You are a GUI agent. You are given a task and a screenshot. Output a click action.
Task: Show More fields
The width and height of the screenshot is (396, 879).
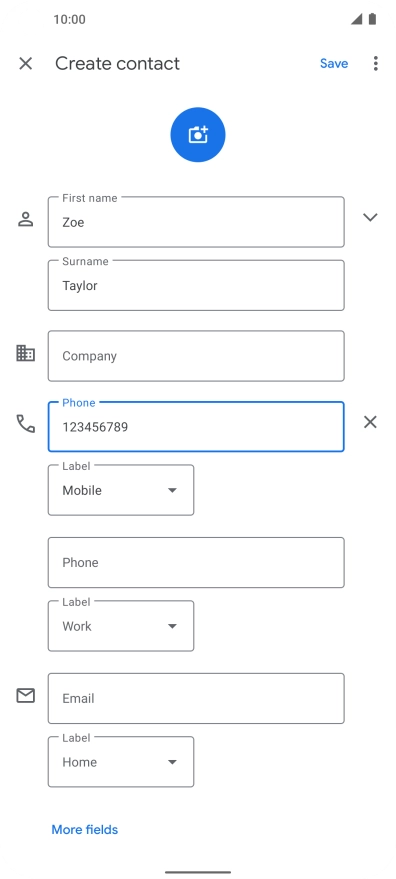85,829
